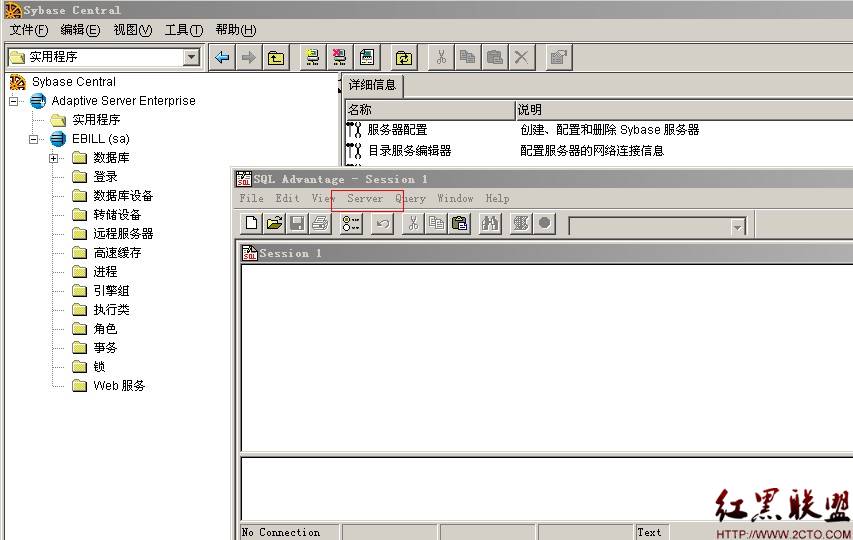
Task: Select the Sybase Central root tree node
Action: [x=73, y=82]
